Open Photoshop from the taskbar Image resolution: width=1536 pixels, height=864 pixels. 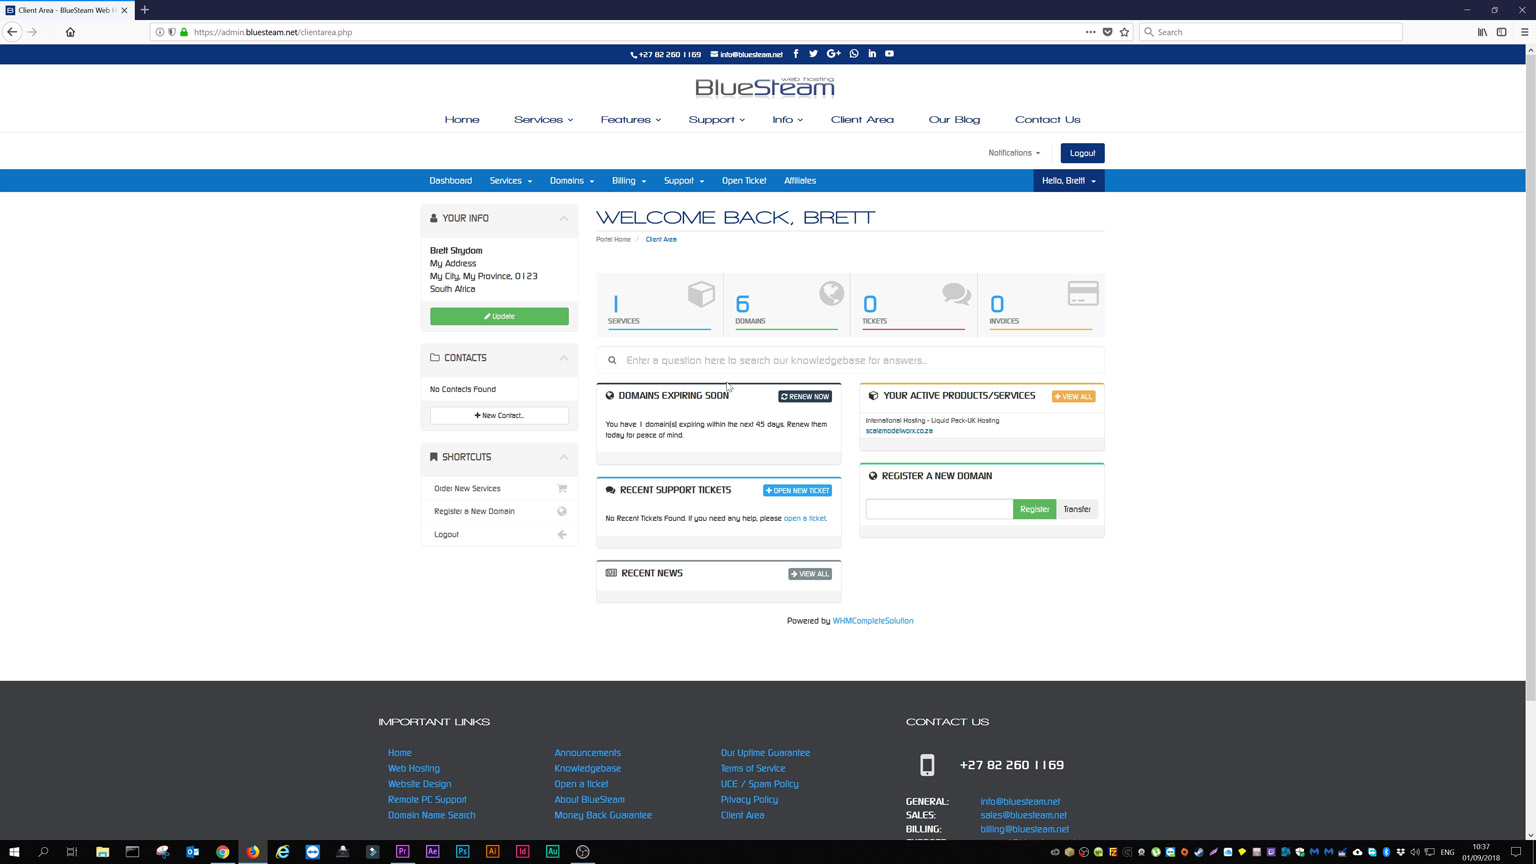pyautogui.click(x=462, y=852)
